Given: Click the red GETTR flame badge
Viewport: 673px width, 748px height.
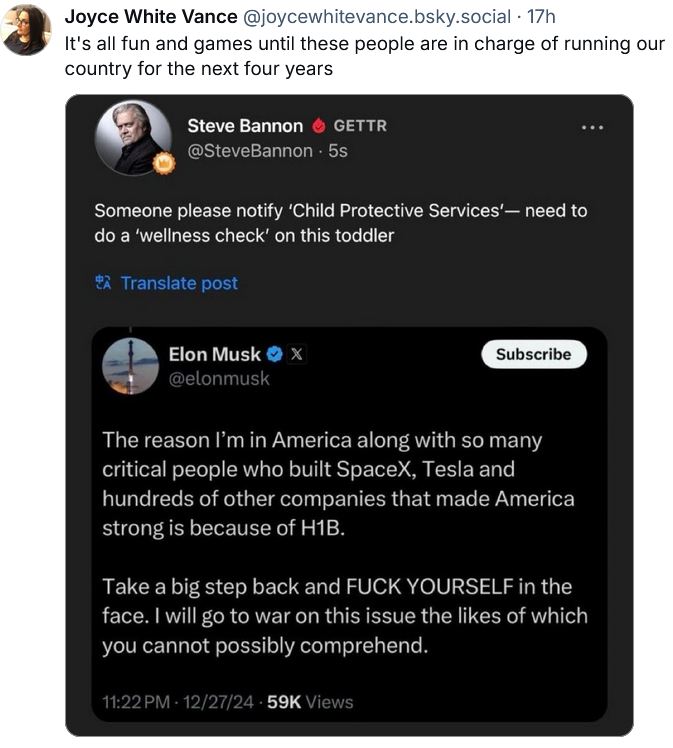Looking at the screenshot, I should click(319, 126).
